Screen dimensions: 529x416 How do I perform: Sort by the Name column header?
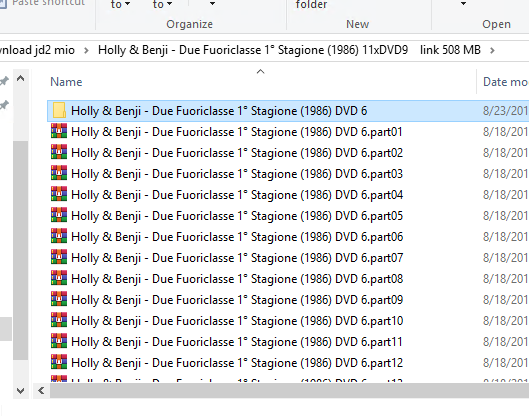pyautogui.click(x=66, y=82)
